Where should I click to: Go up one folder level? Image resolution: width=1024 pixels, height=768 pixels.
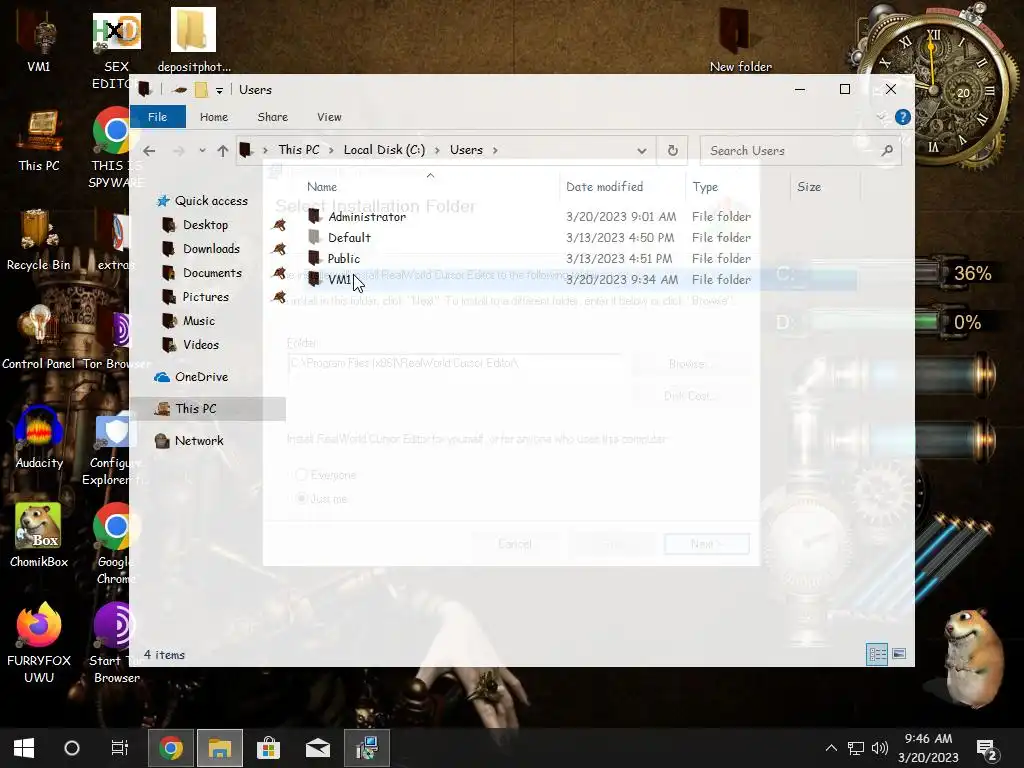click(223, 151)
